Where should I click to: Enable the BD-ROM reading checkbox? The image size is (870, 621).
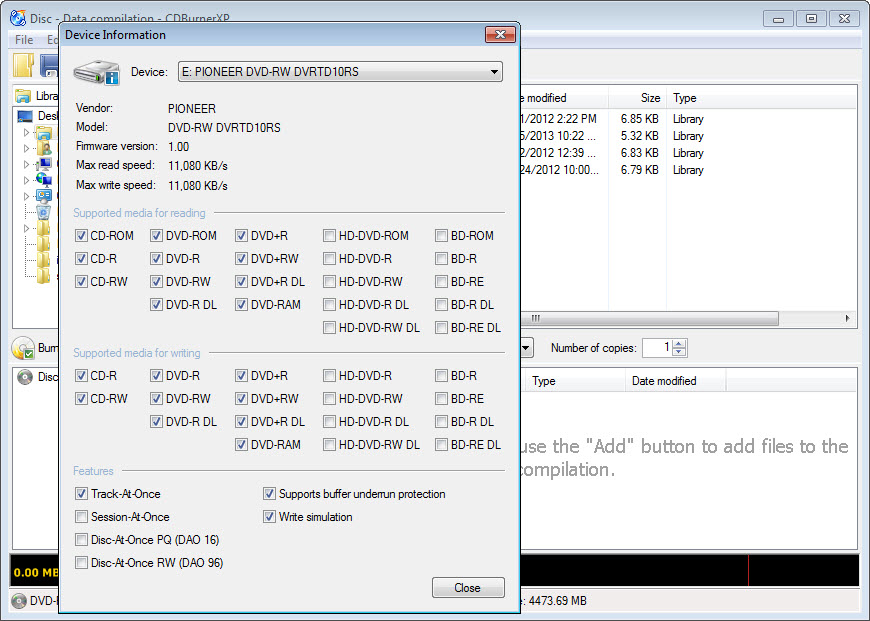click(x=442, y=236)
